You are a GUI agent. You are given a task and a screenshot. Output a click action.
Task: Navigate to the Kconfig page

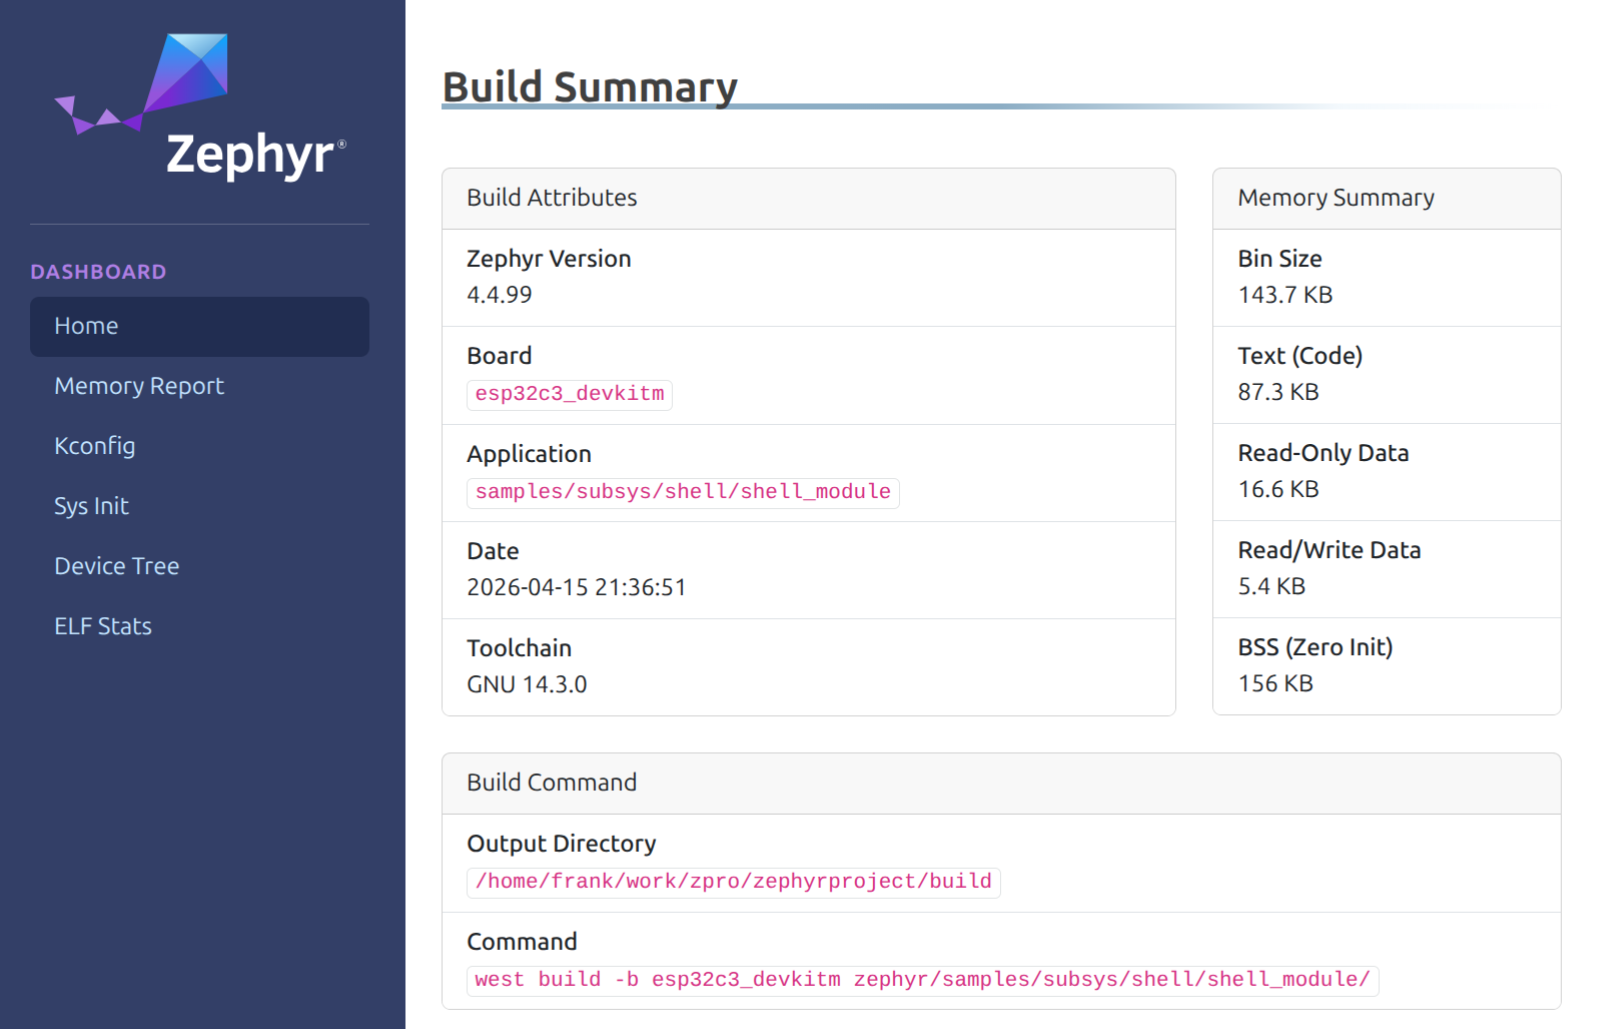[x=95, y=446]
